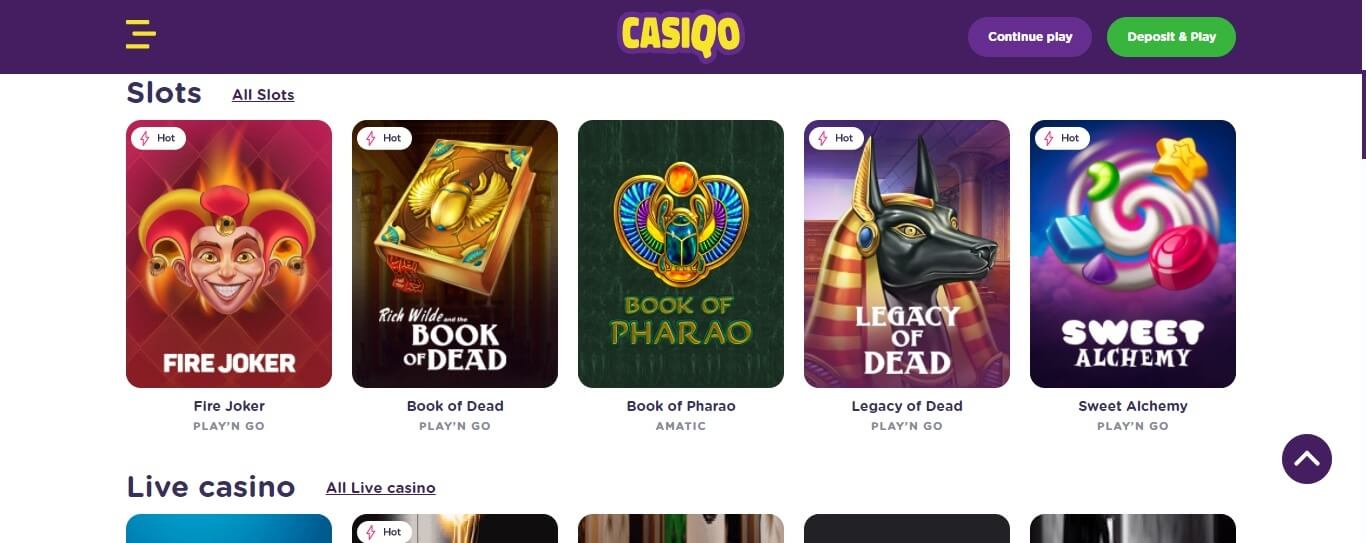Viewport: 1366px width, 543px height.
Task: Click the CASIQO logo
Action: 681,36
